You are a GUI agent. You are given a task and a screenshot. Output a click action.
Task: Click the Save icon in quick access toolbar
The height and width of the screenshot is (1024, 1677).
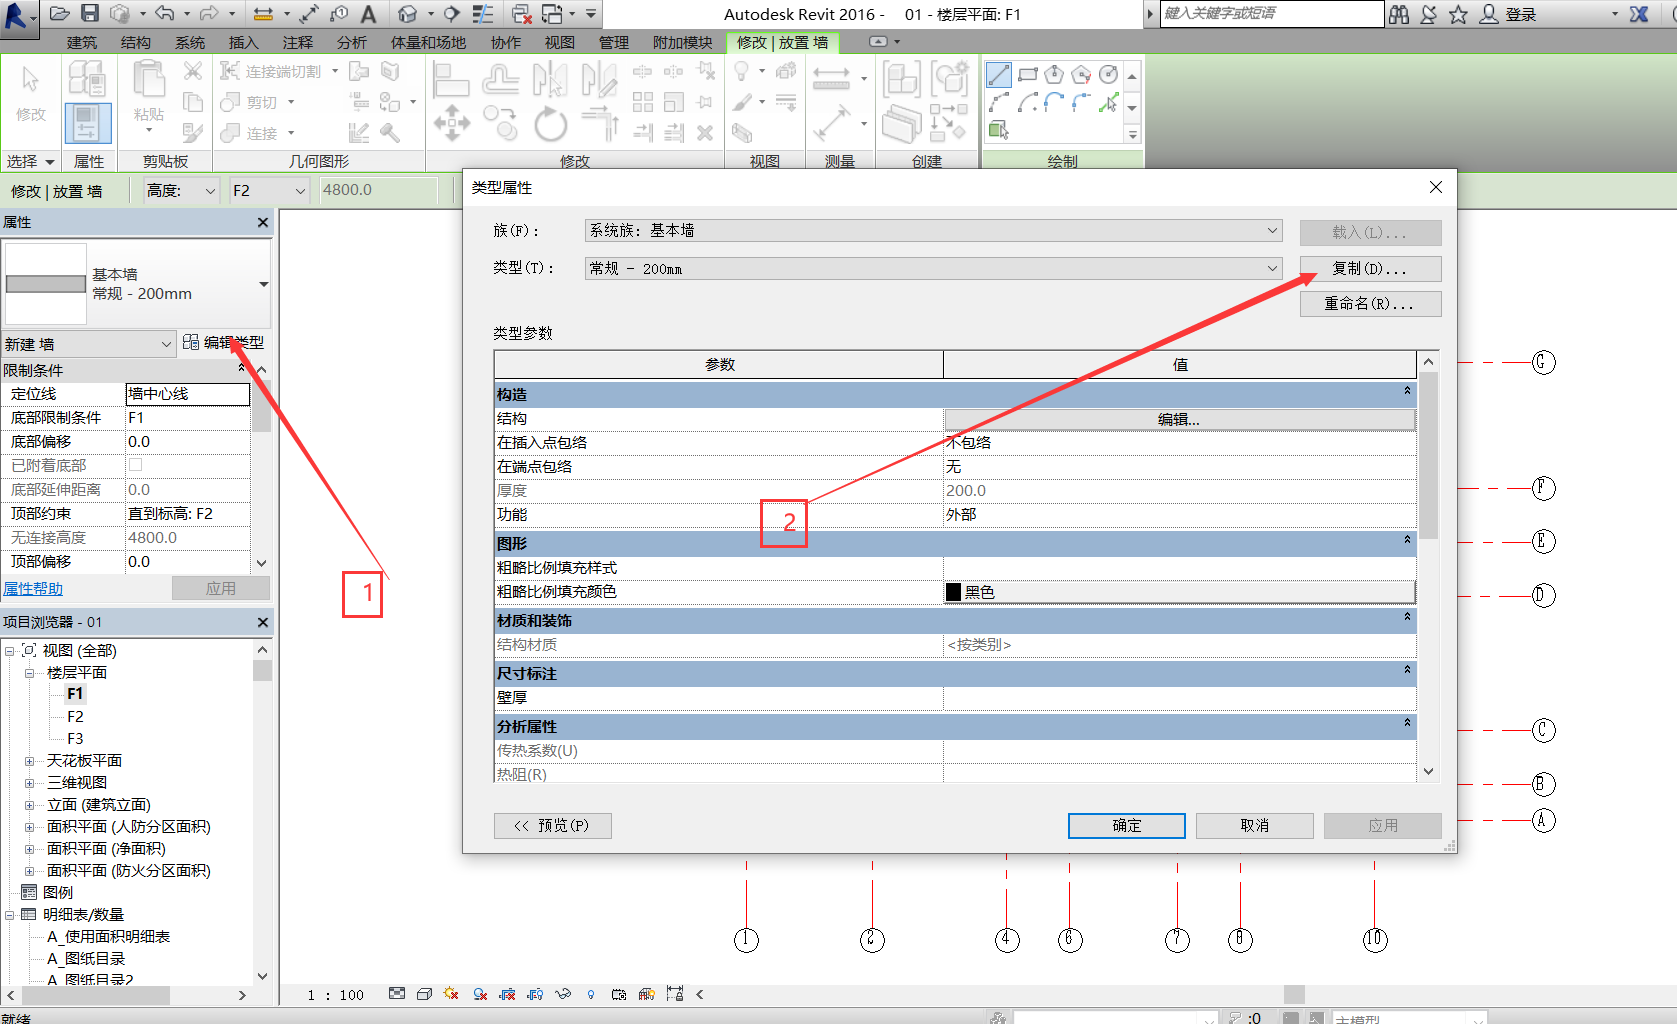click(x=90, y=14)
